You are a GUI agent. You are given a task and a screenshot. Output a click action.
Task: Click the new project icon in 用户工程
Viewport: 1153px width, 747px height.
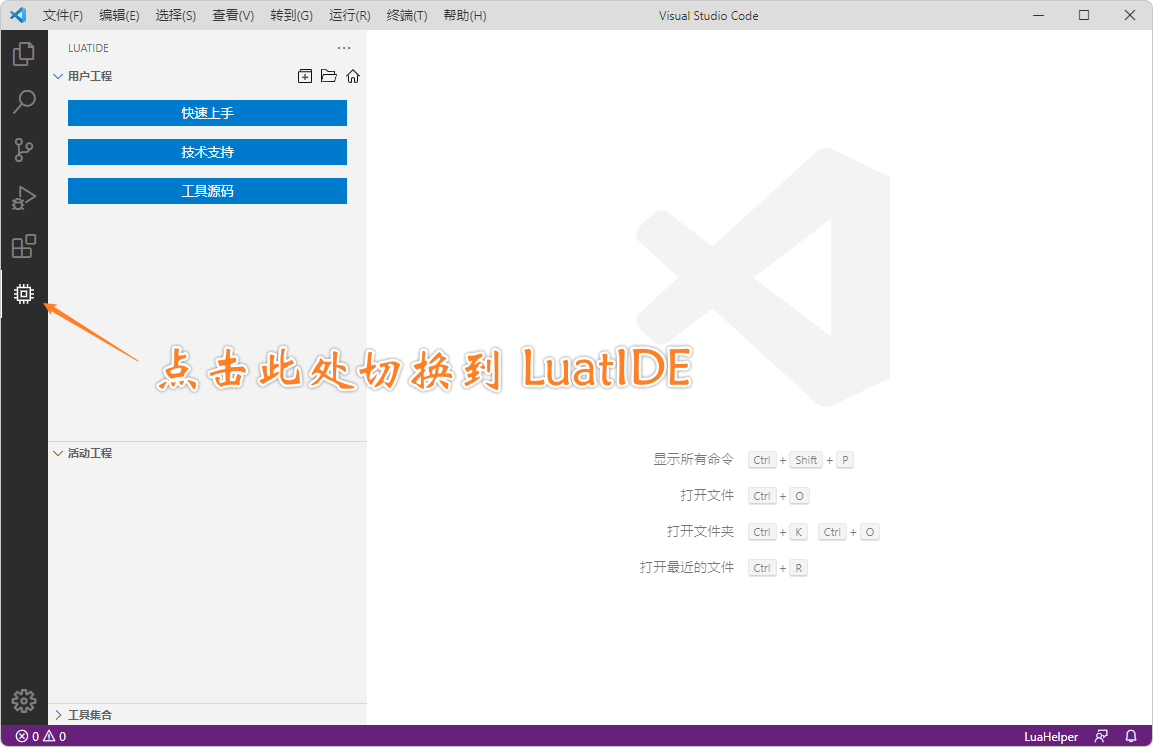click(x=304, y=76)
